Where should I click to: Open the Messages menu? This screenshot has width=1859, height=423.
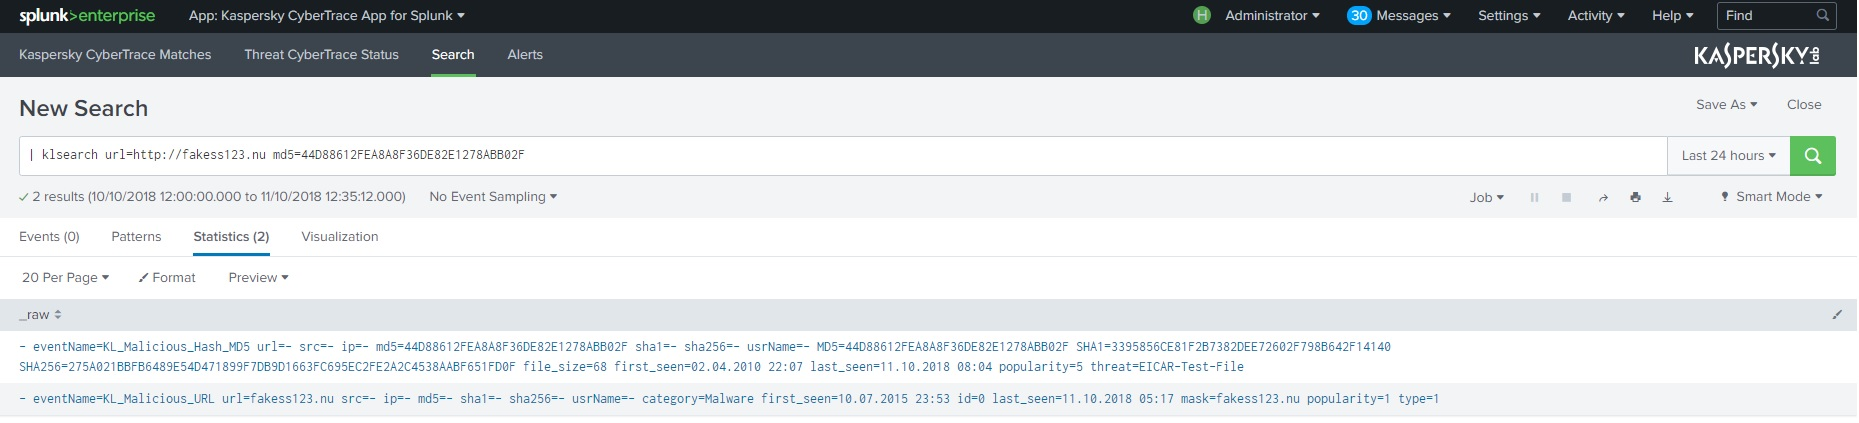point(1399,16)
